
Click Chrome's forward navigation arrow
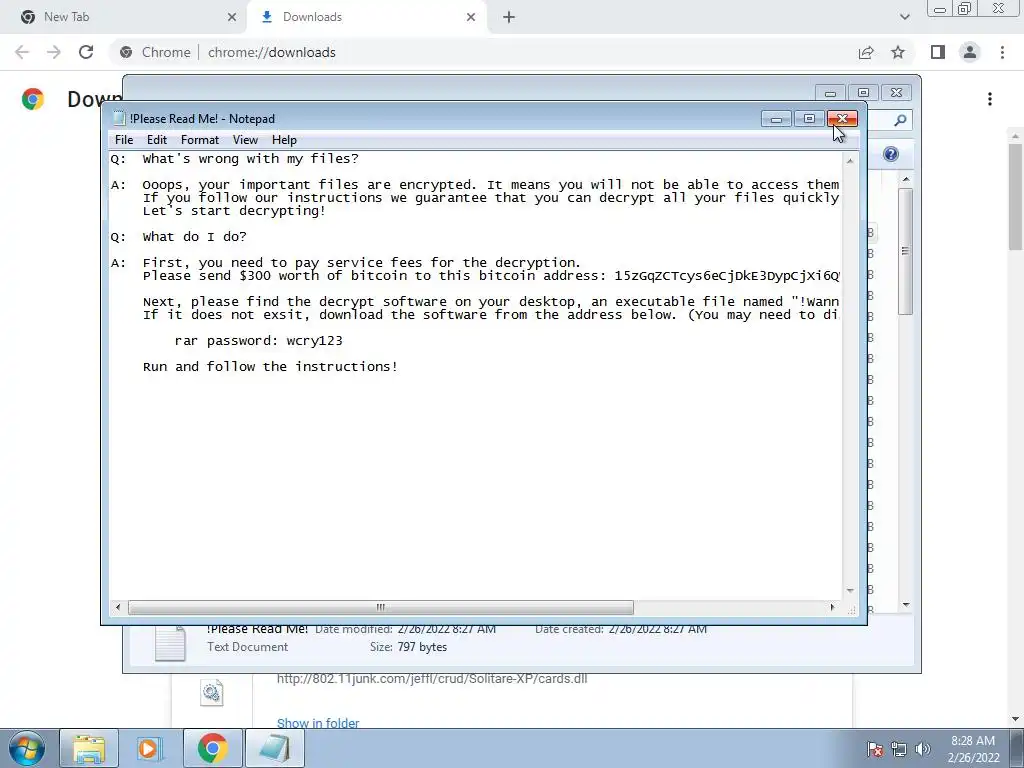pyautogui.click(x=54, y=52)
